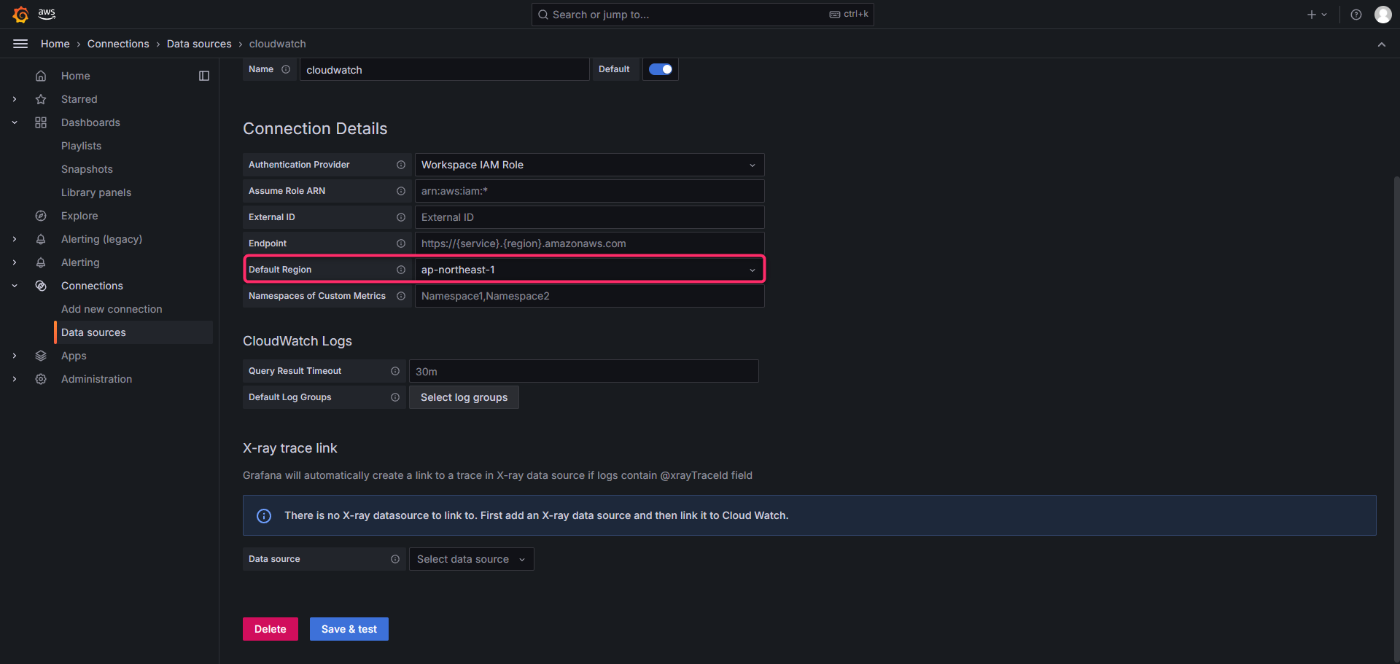Click the Assume Role ARN field
Image resolution: width=1400 pixels, height=664 pixels.
589,191
